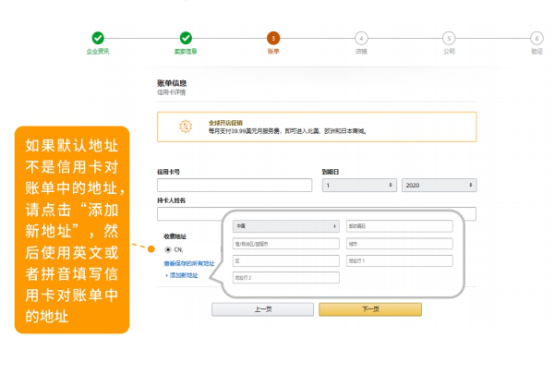Image resolution: width=554 pixels, height=374 pixels.
Task: Click the completed 卖家信息 step checkmark
Action: (x=186, y=37)
